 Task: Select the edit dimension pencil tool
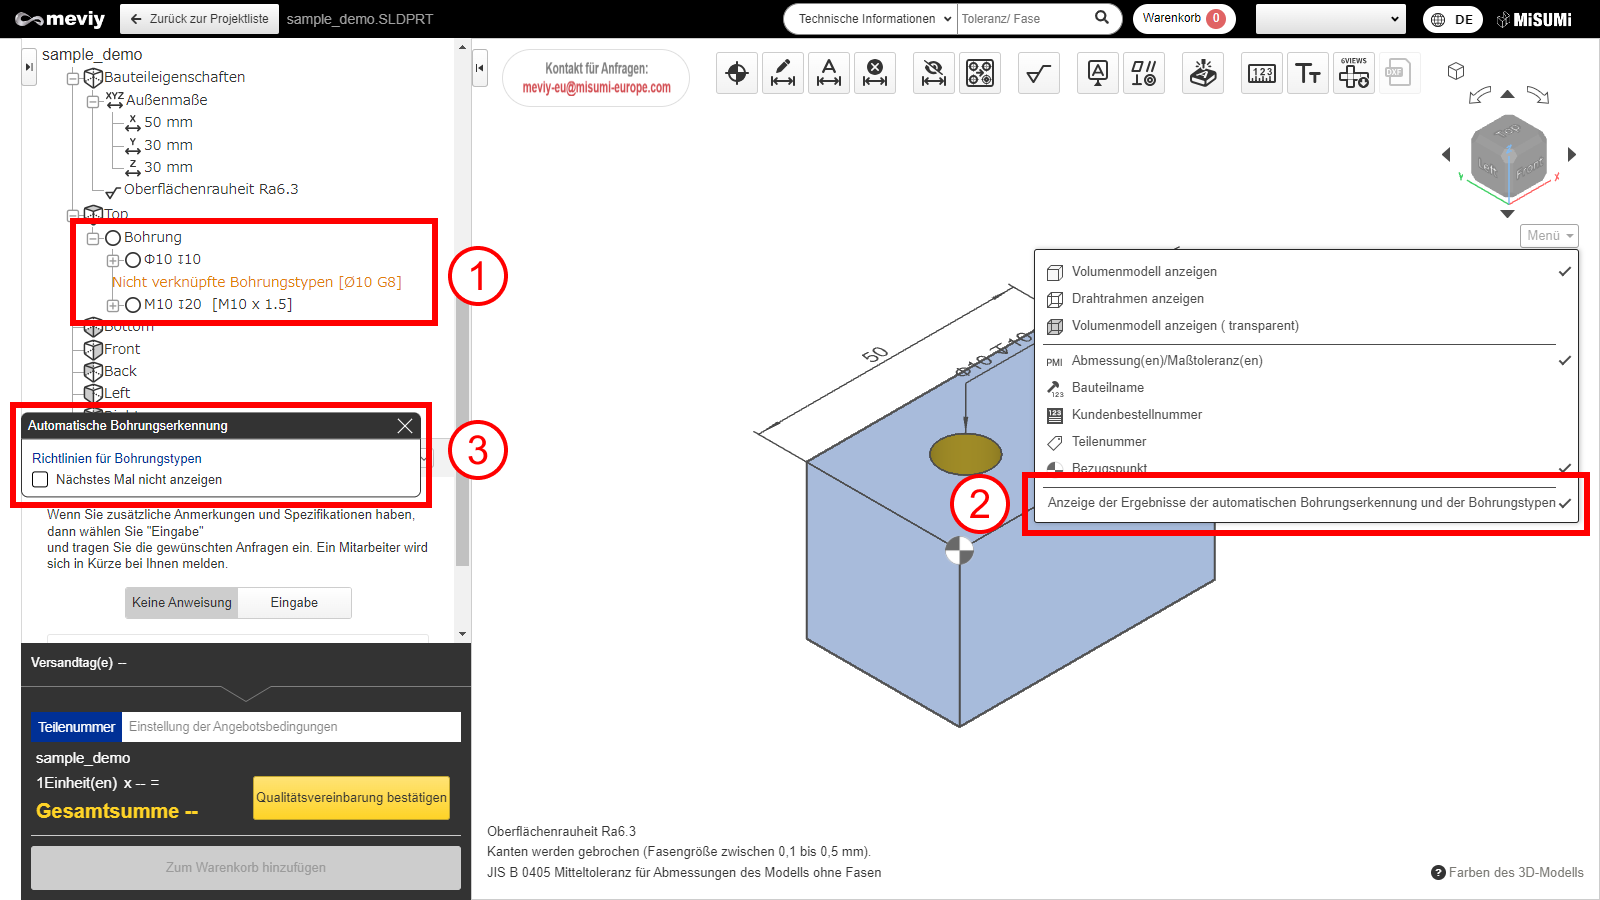[783, 73]
